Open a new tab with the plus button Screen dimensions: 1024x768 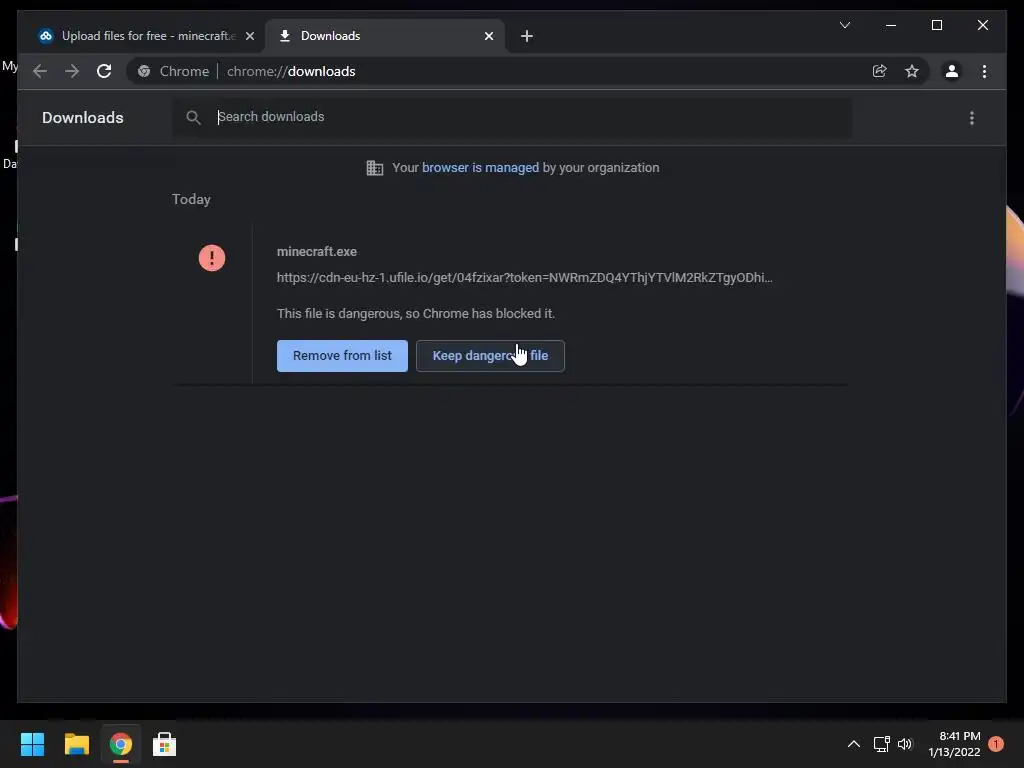coord(527,36)
